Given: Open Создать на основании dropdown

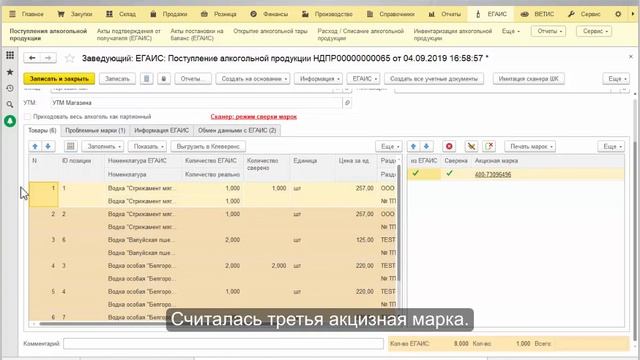Looking at the screenshot, I should (x=253, y=79).
